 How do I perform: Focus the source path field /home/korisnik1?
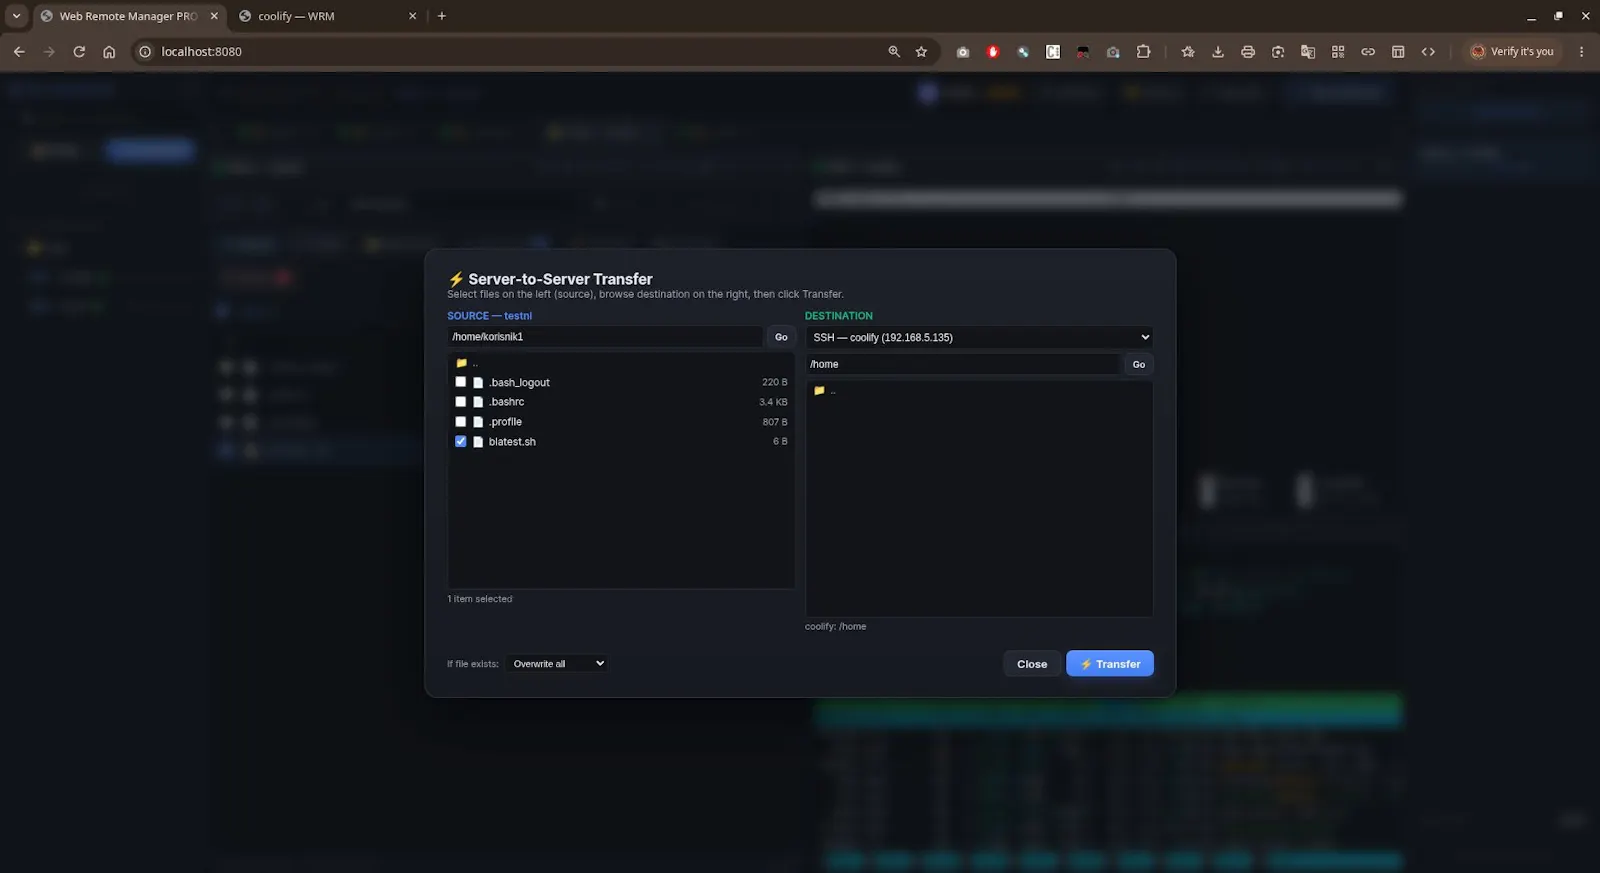tap(605, 337)
